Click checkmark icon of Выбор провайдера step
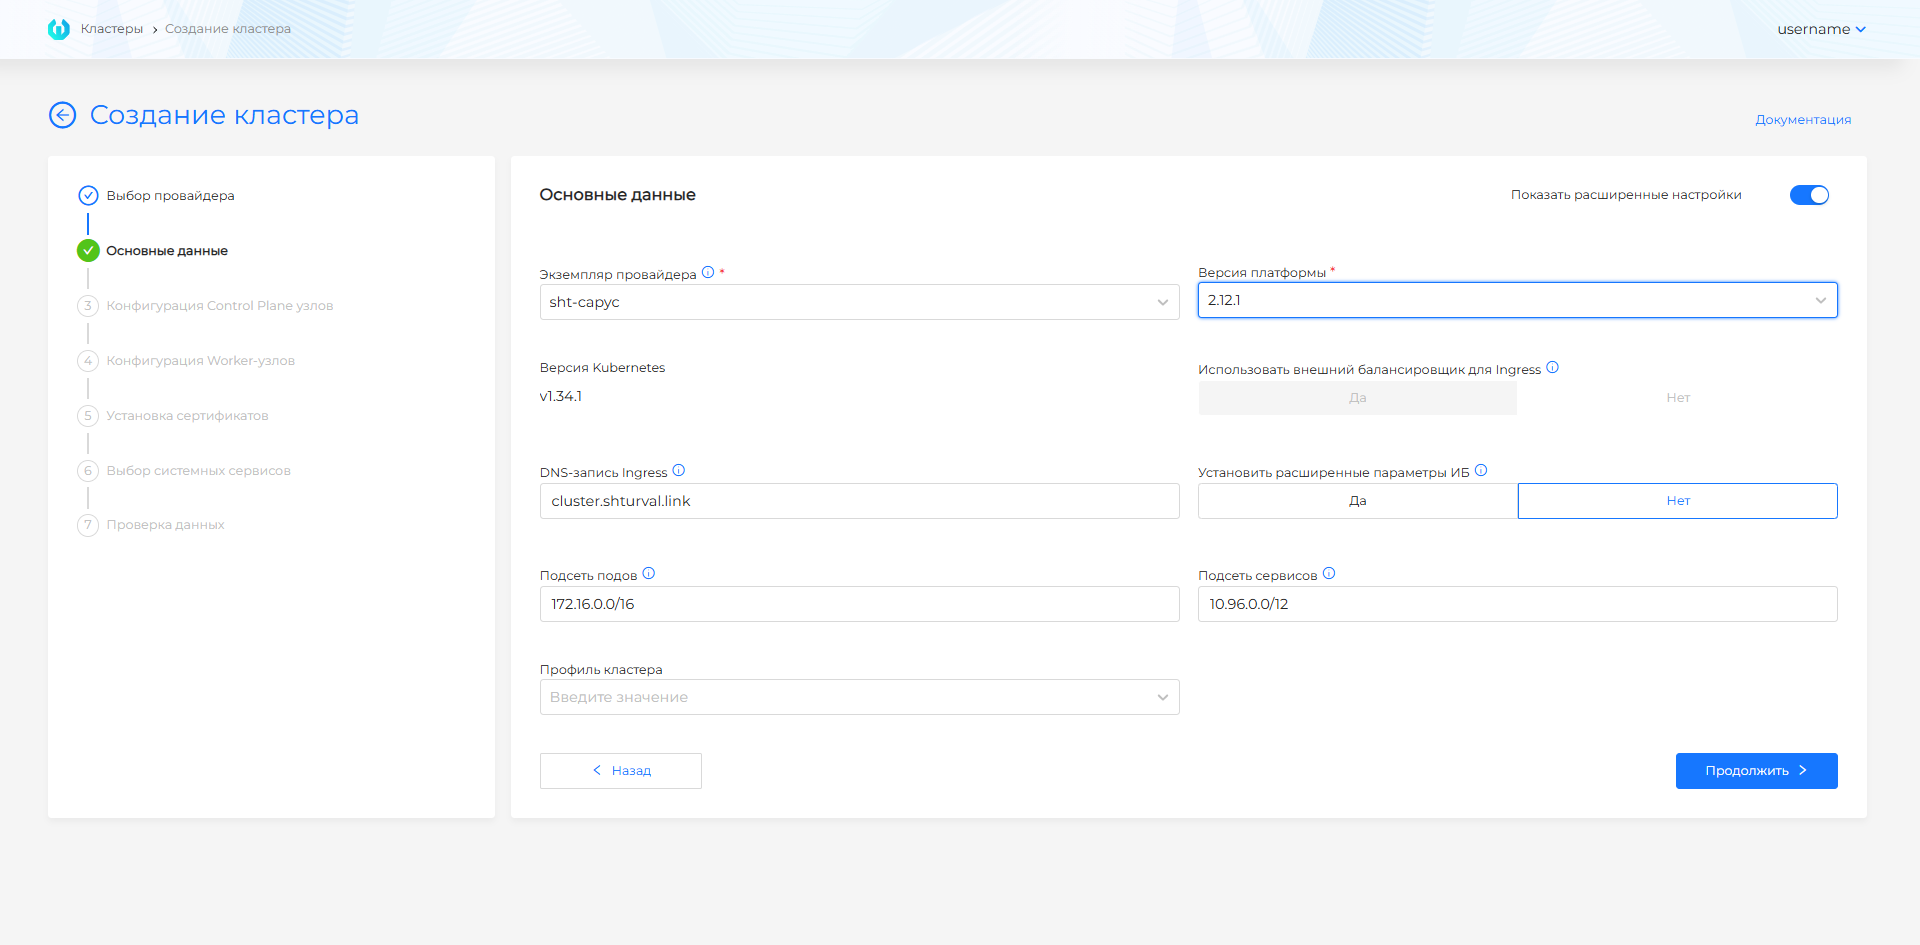Viewport: 1920px width, 945px height. 88,195
